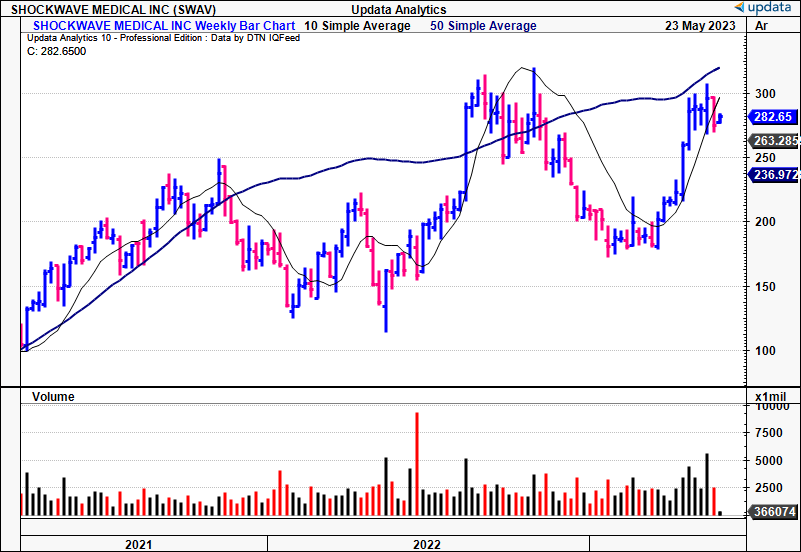This screenshot has height=552, width=801.
Task: Click the 23 May 2023 date label
Action: coord(700,26)
